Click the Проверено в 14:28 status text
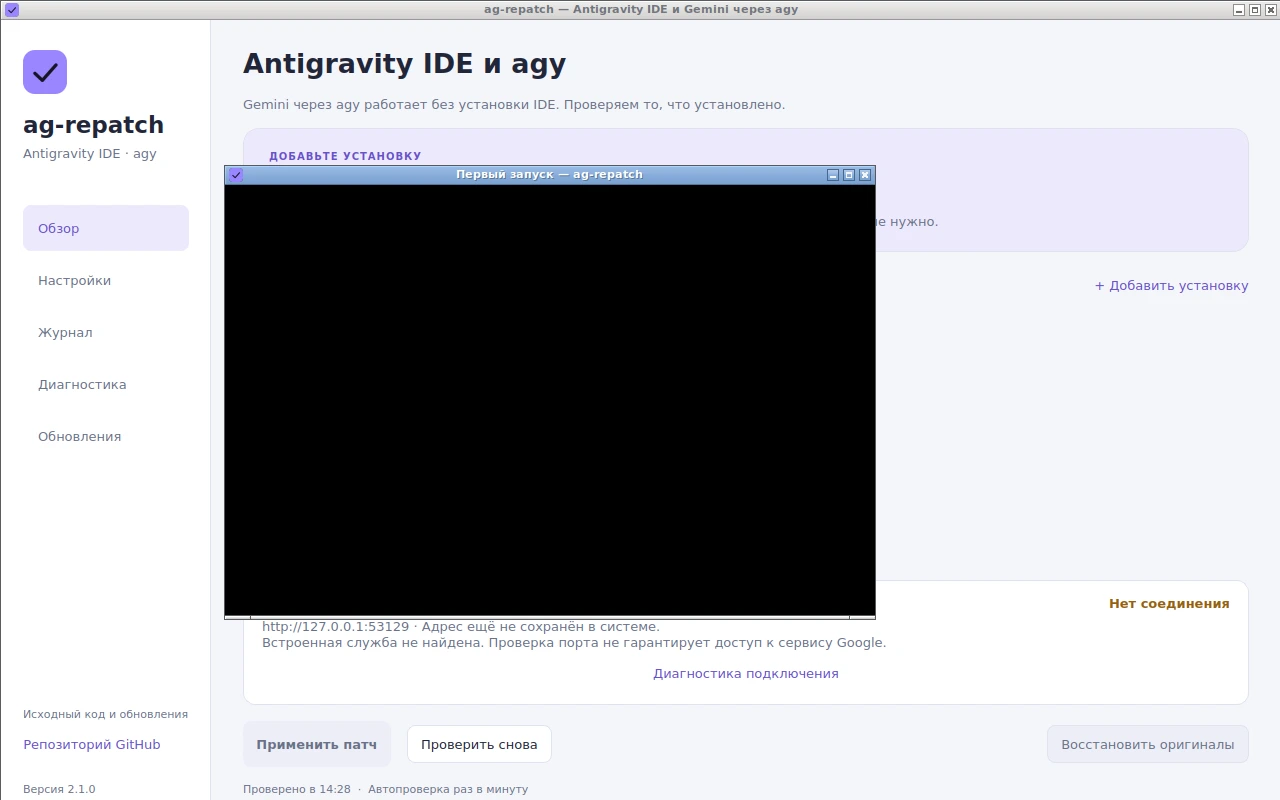The width and height of the screenshot is (1280, 800). click(297, 789)
